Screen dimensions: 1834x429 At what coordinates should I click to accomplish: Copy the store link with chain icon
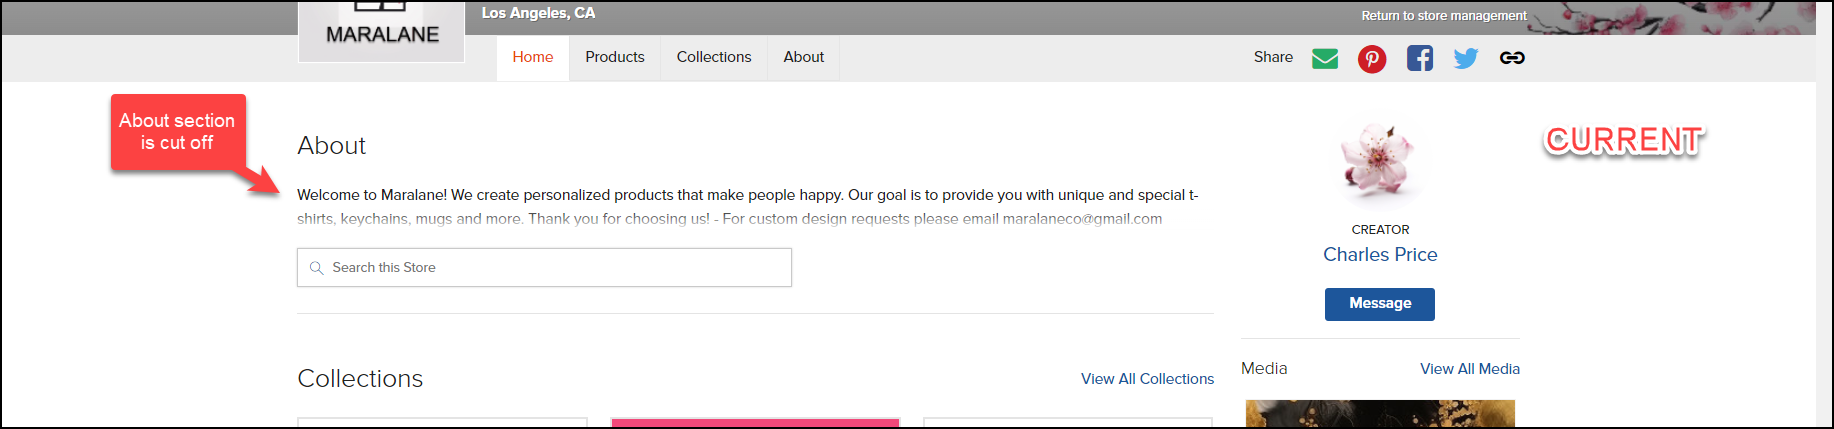point(1512,58)
